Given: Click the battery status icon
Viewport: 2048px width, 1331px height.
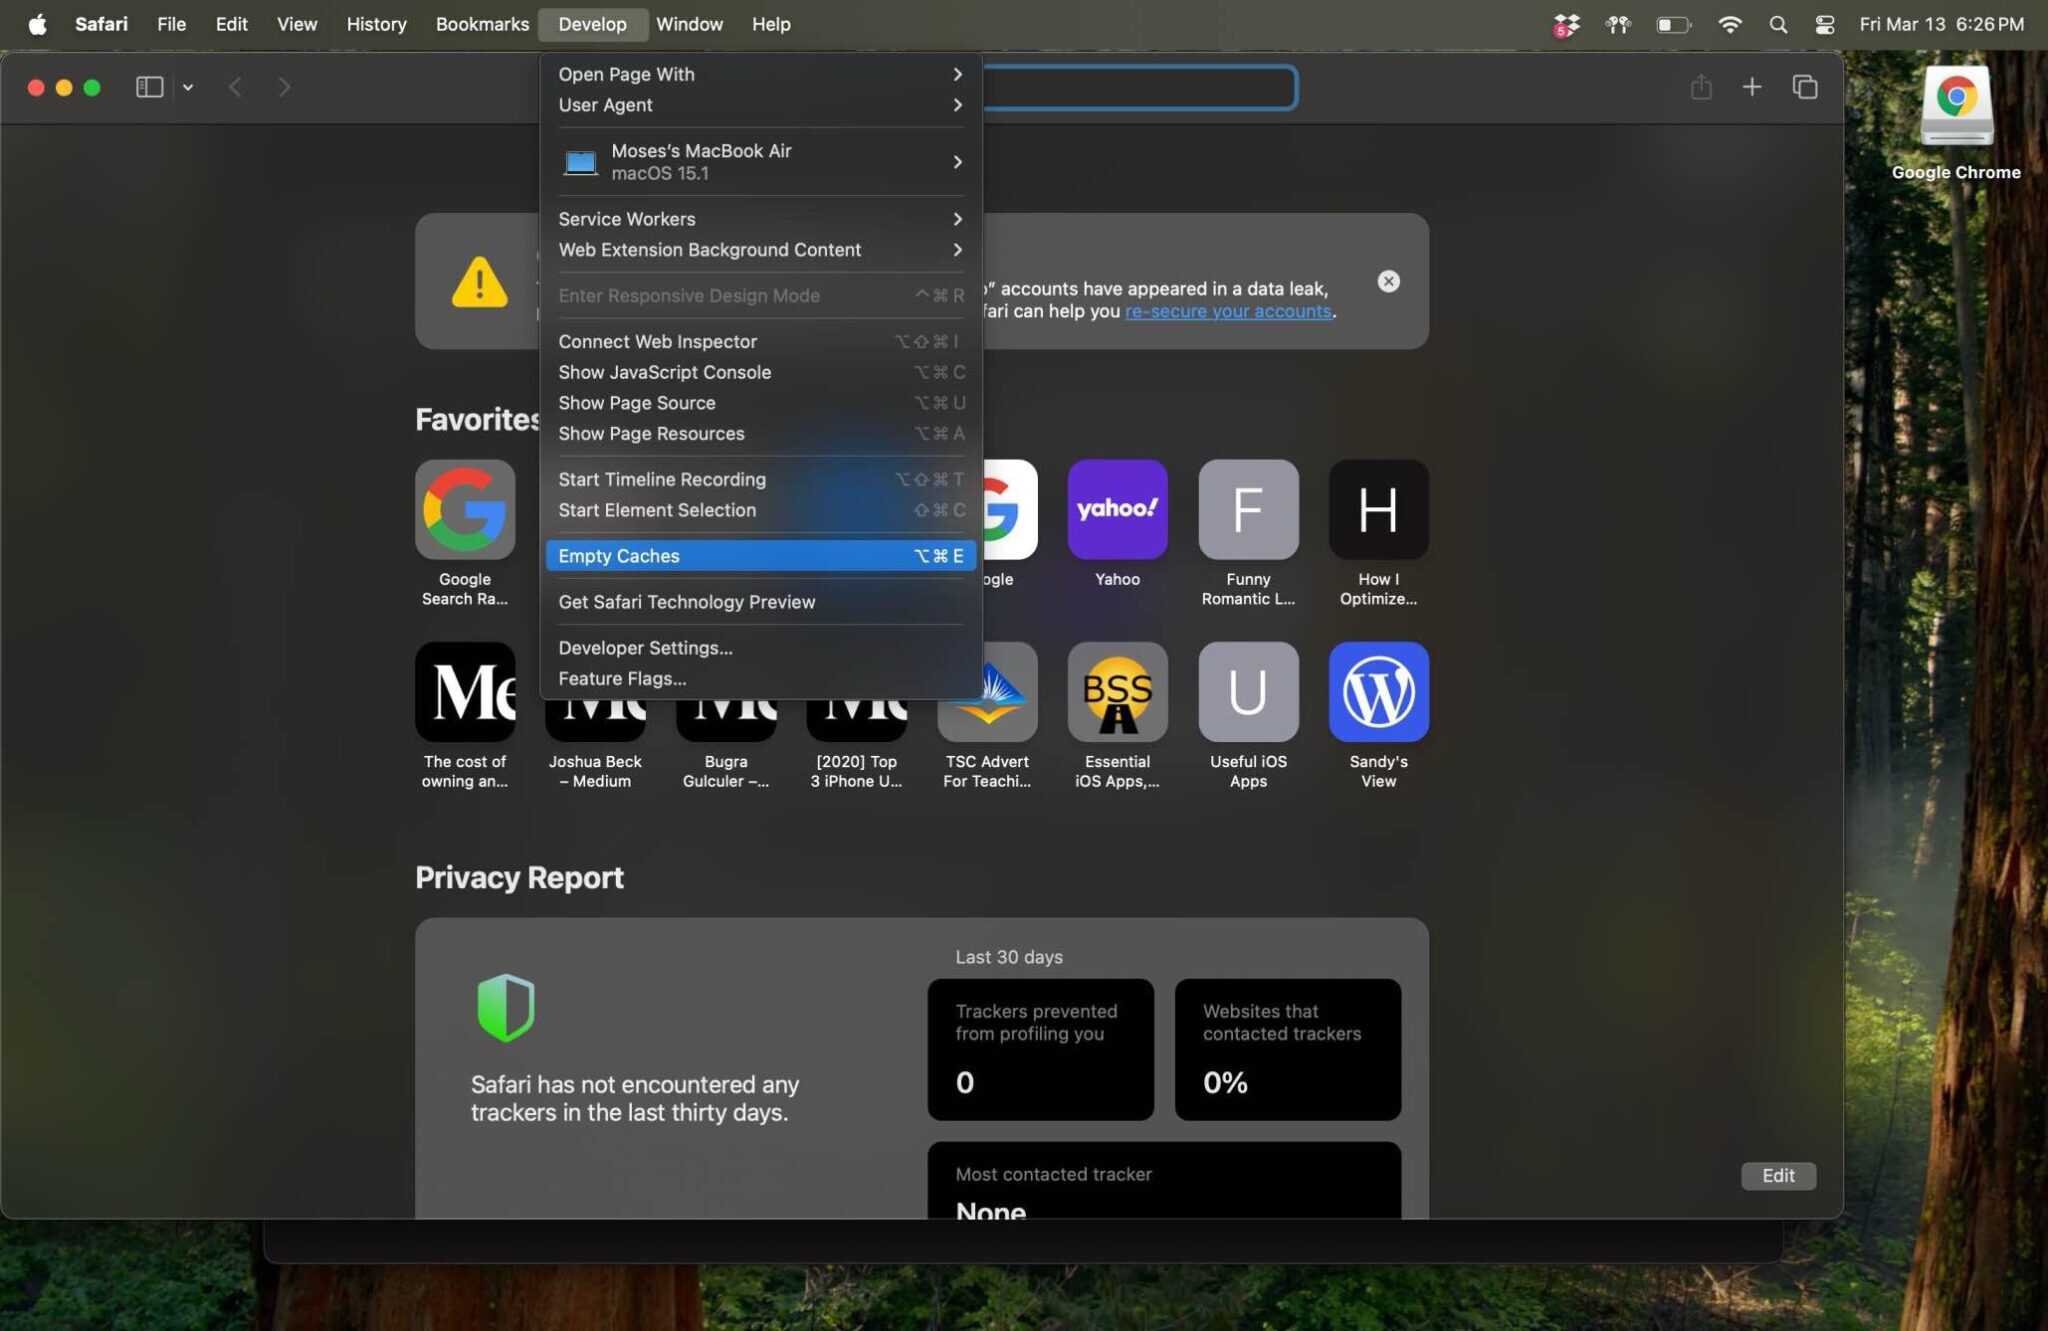Looking at the screenshot, I should (x=1673, y=25).
